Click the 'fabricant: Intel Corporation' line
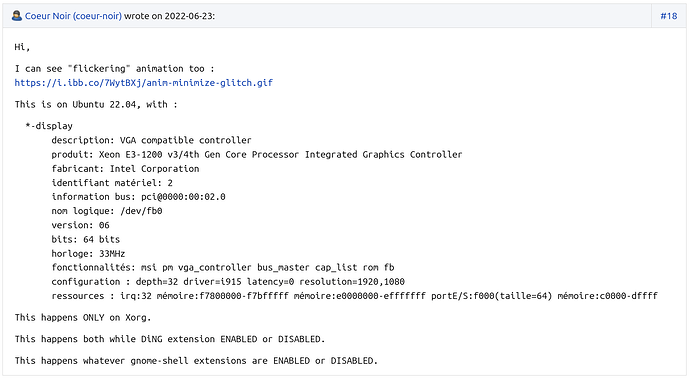The height and width of the screenshot is (378, 690). (x=125, y=169)
